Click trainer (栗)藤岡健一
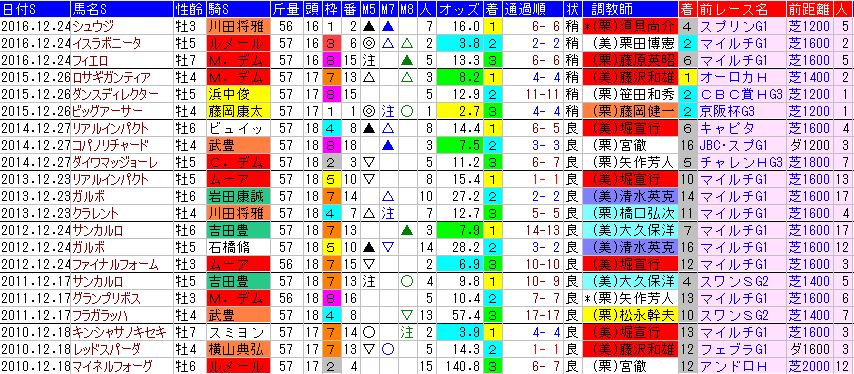Viewport: 854px width, 374px height. pyautogui.click(x=629, y=111)
